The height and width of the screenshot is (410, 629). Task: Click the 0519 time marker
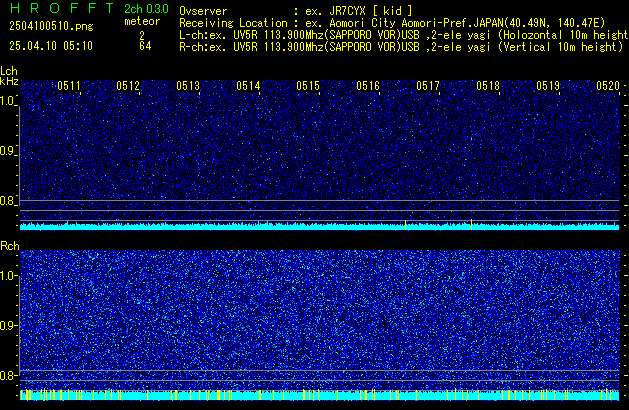[x=548, y=86]
